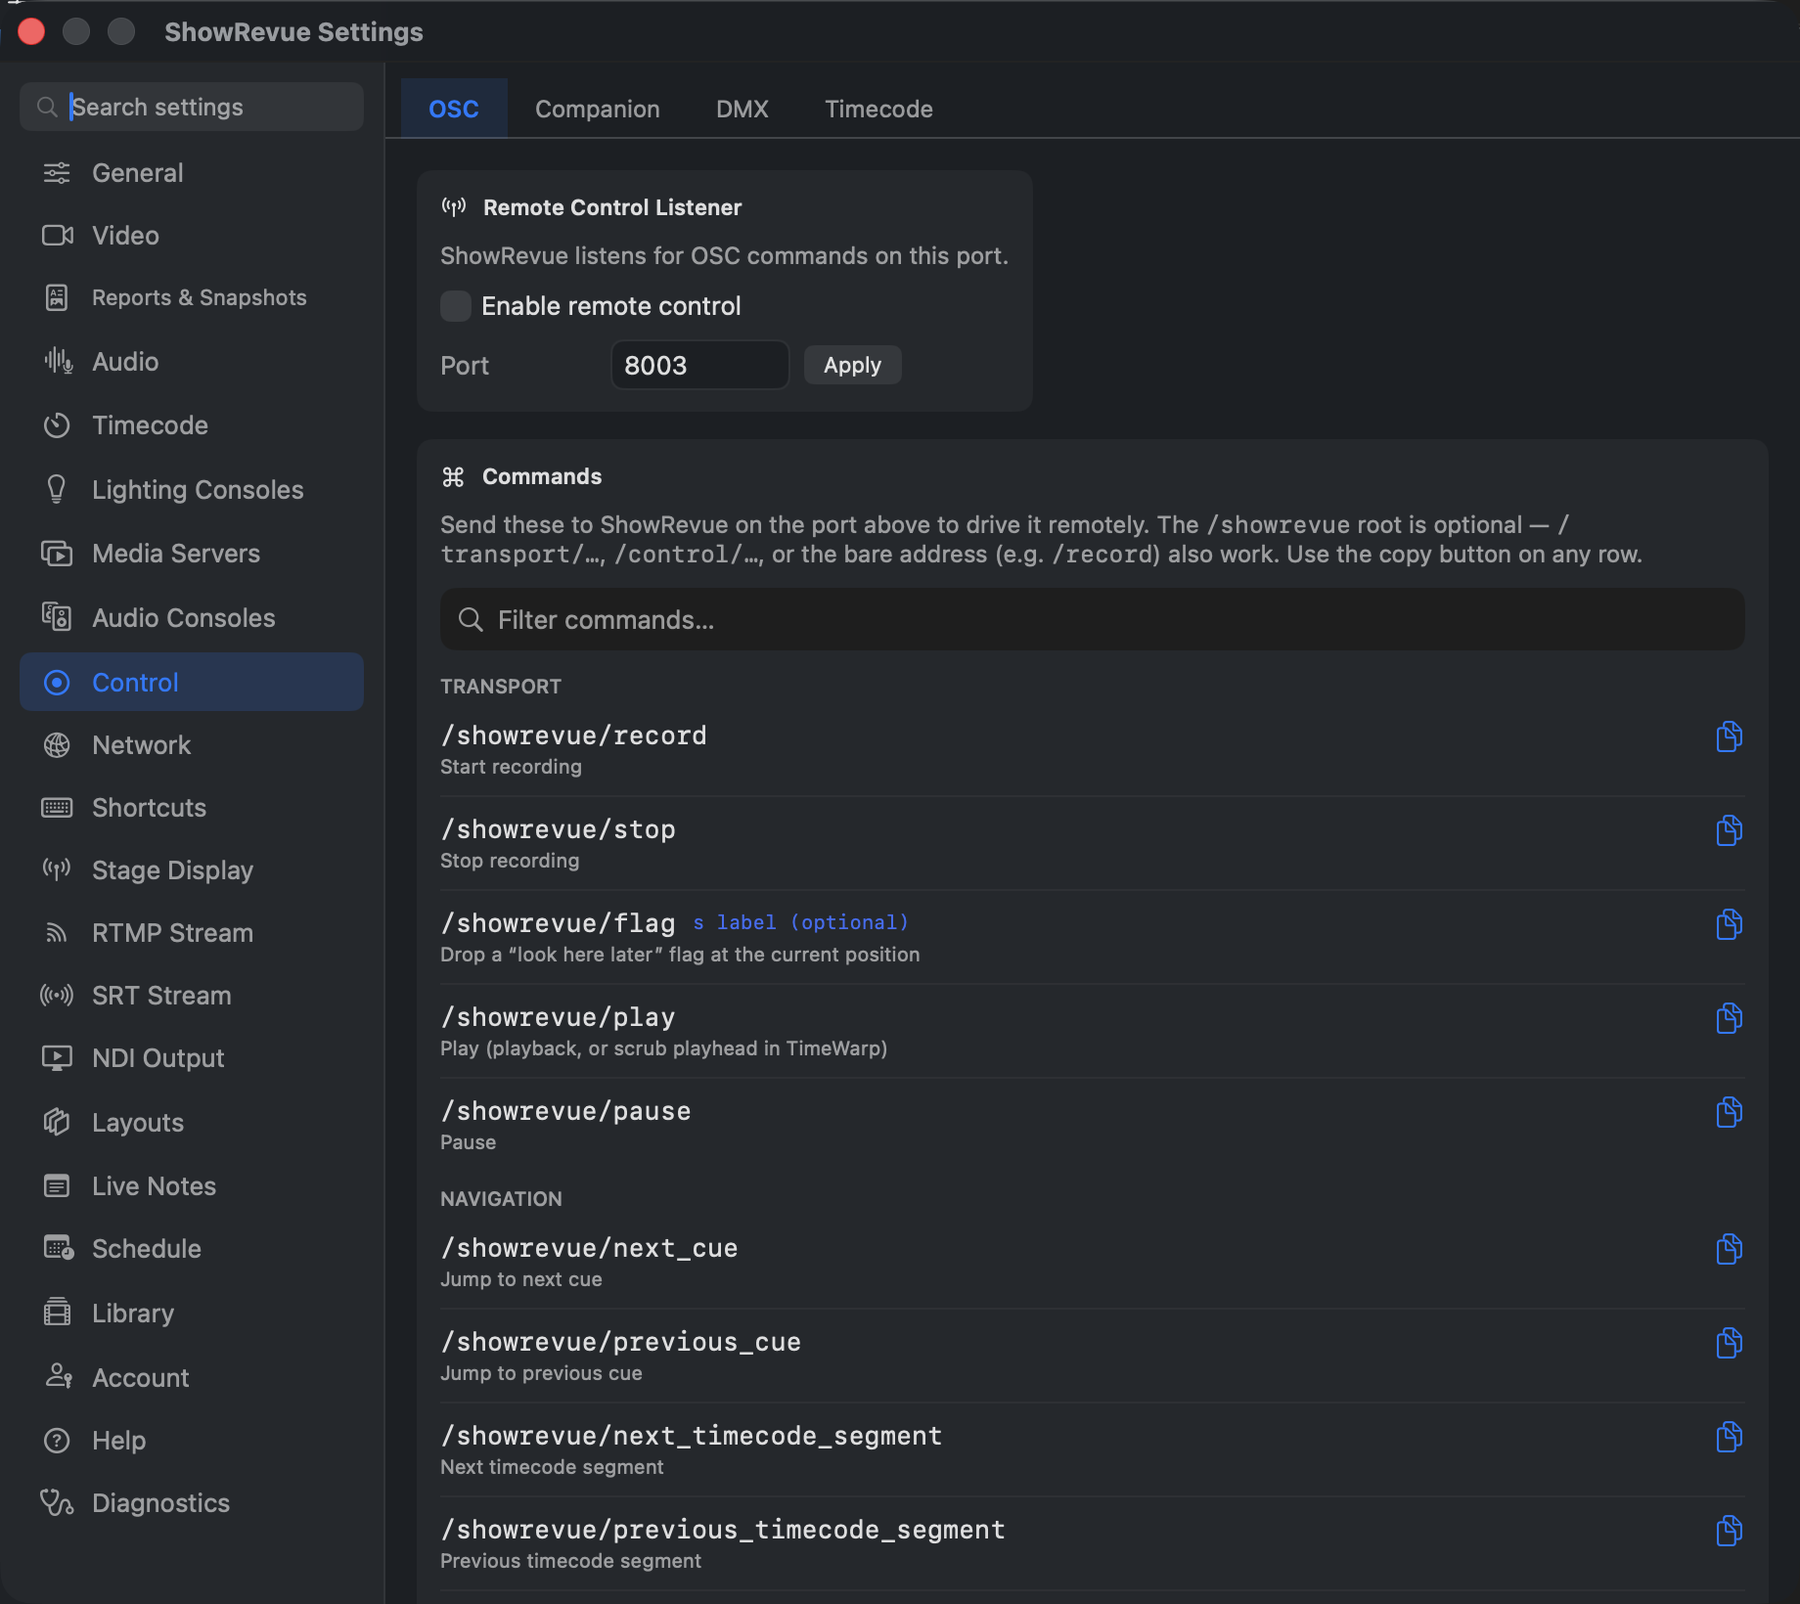1800x1604 pixels.
Task: Click Diagnostics stethoscope icon
Action: (x=57, y=1503)
